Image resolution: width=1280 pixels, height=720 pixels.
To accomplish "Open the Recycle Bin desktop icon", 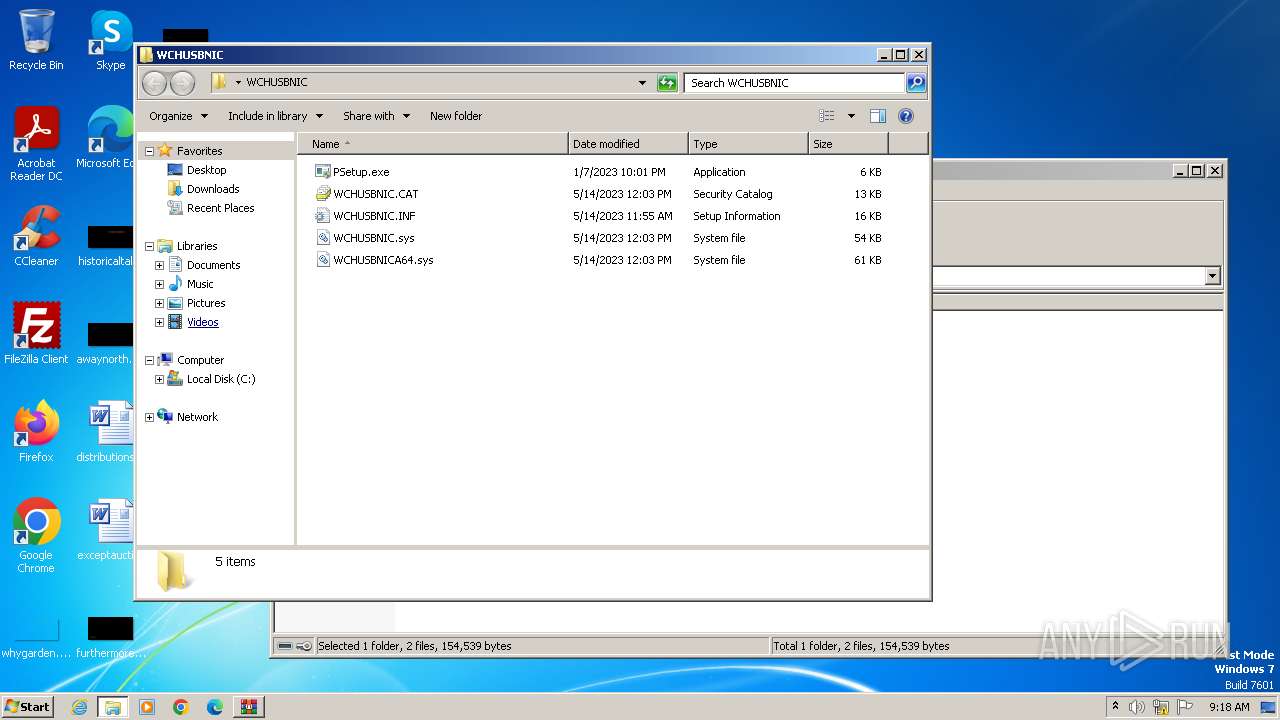I will (x=36, y=40).
